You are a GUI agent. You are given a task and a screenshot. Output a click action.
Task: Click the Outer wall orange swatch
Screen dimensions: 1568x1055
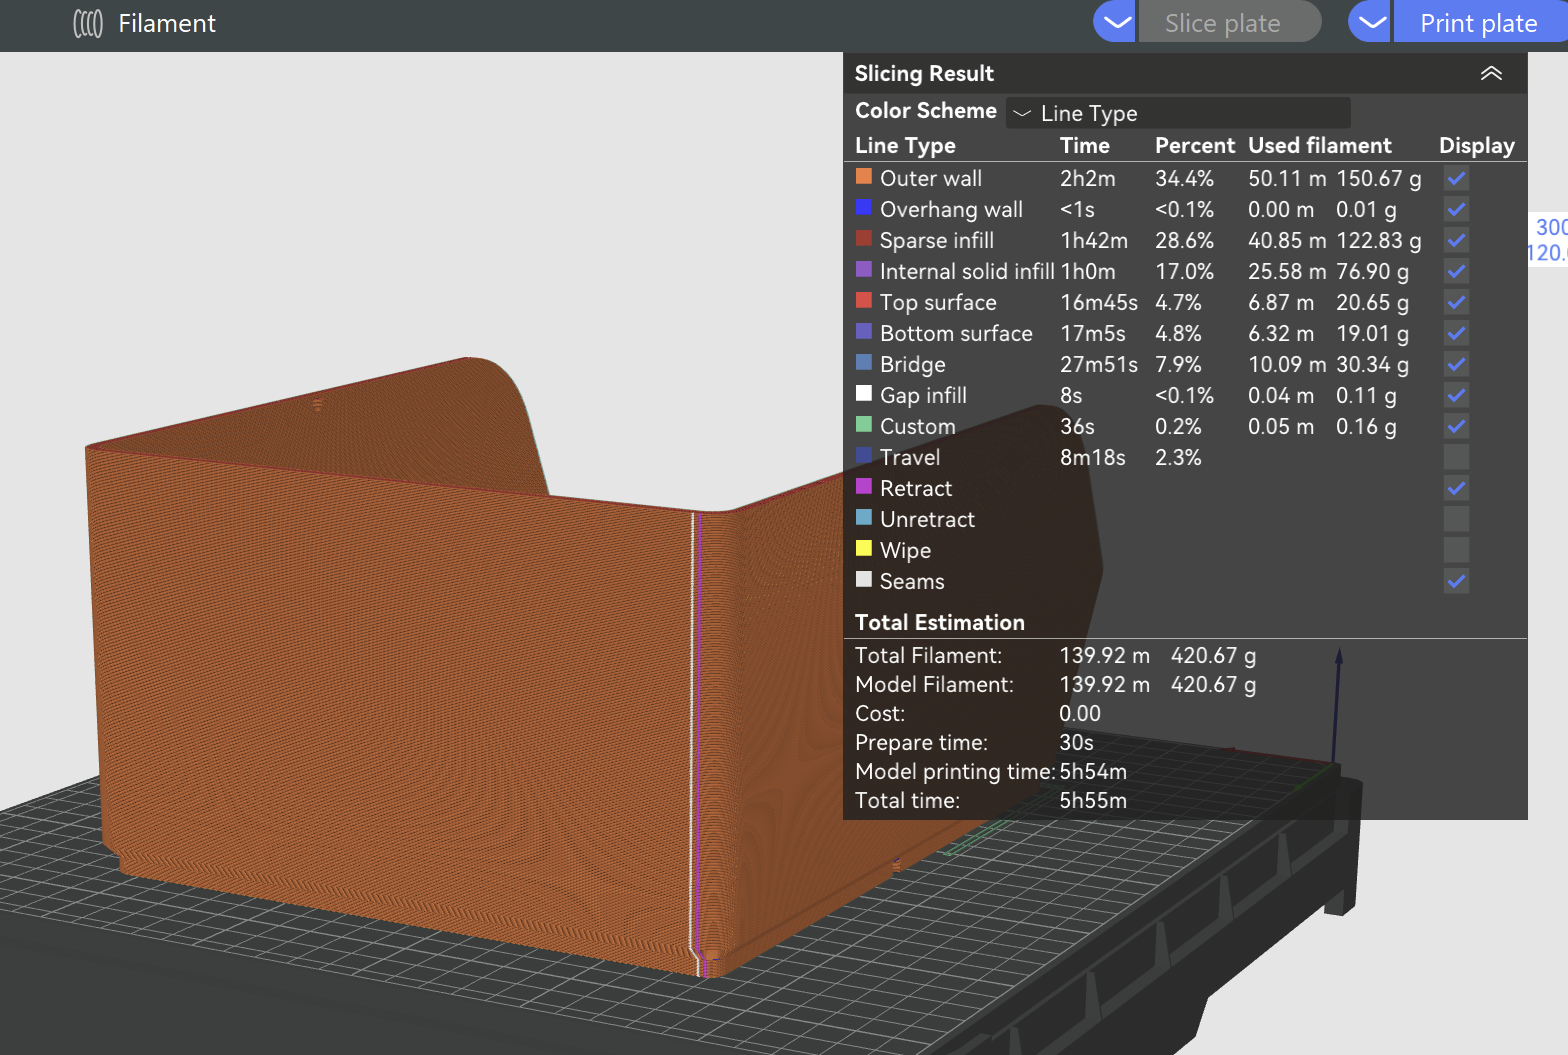point(864,177)
